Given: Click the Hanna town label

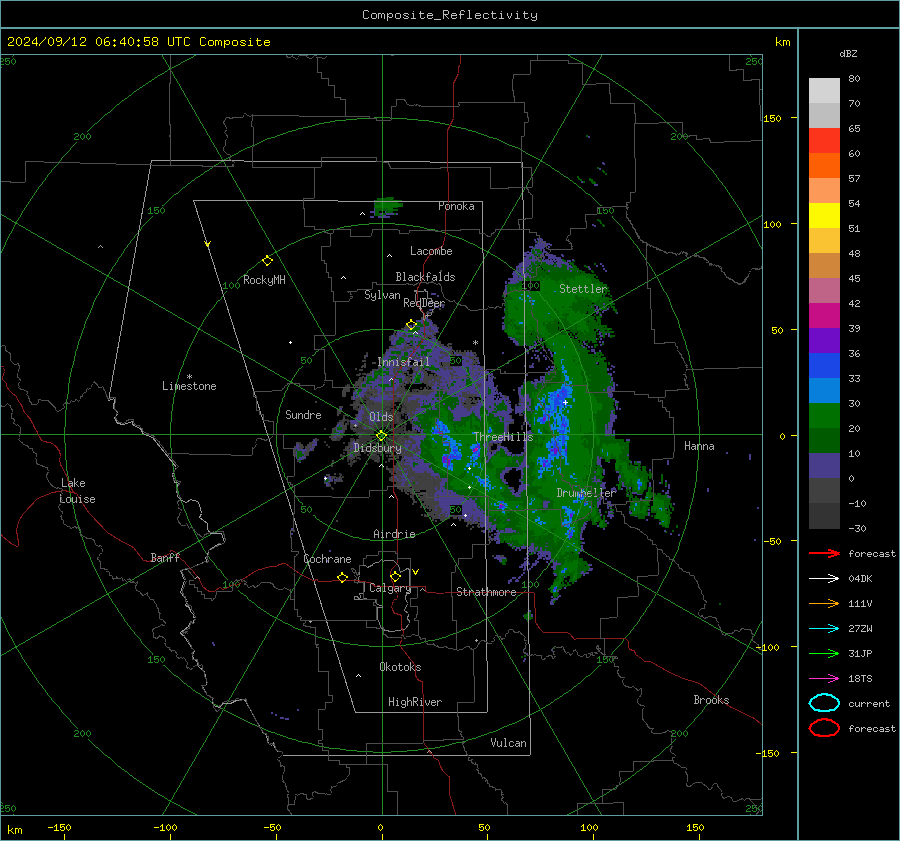Looking at the screenshot, I should (699, 446).
